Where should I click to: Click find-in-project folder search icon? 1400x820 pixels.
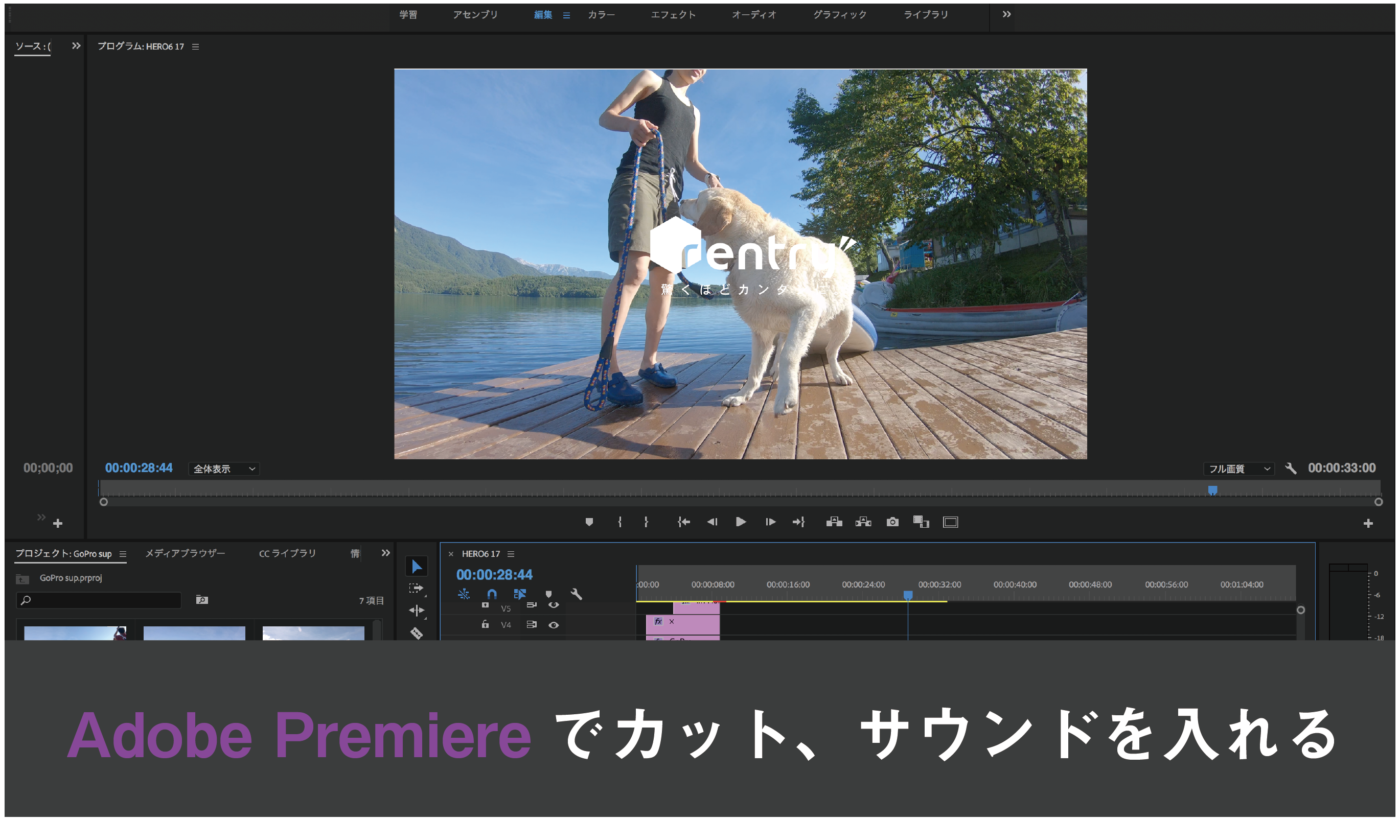pyautogui.click(x=202, y=600)
